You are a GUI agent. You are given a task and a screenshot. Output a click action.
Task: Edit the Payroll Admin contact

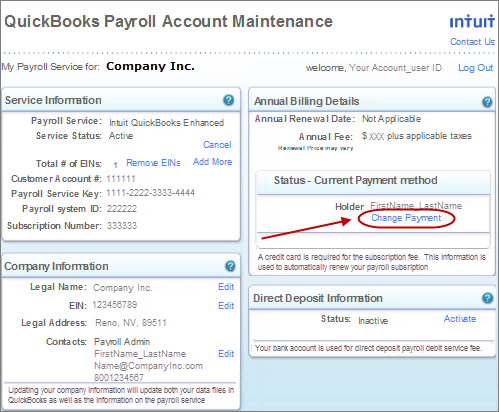(226, 354)
